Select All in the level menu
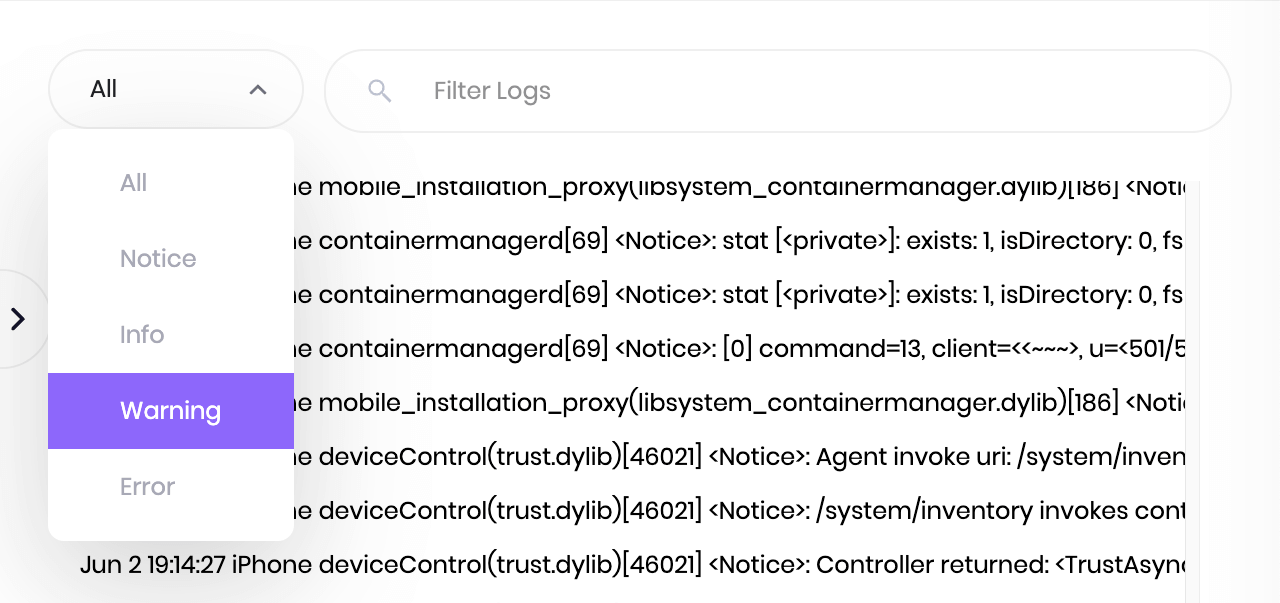This screenshot has width=1280, height=603. pos(171,183)
